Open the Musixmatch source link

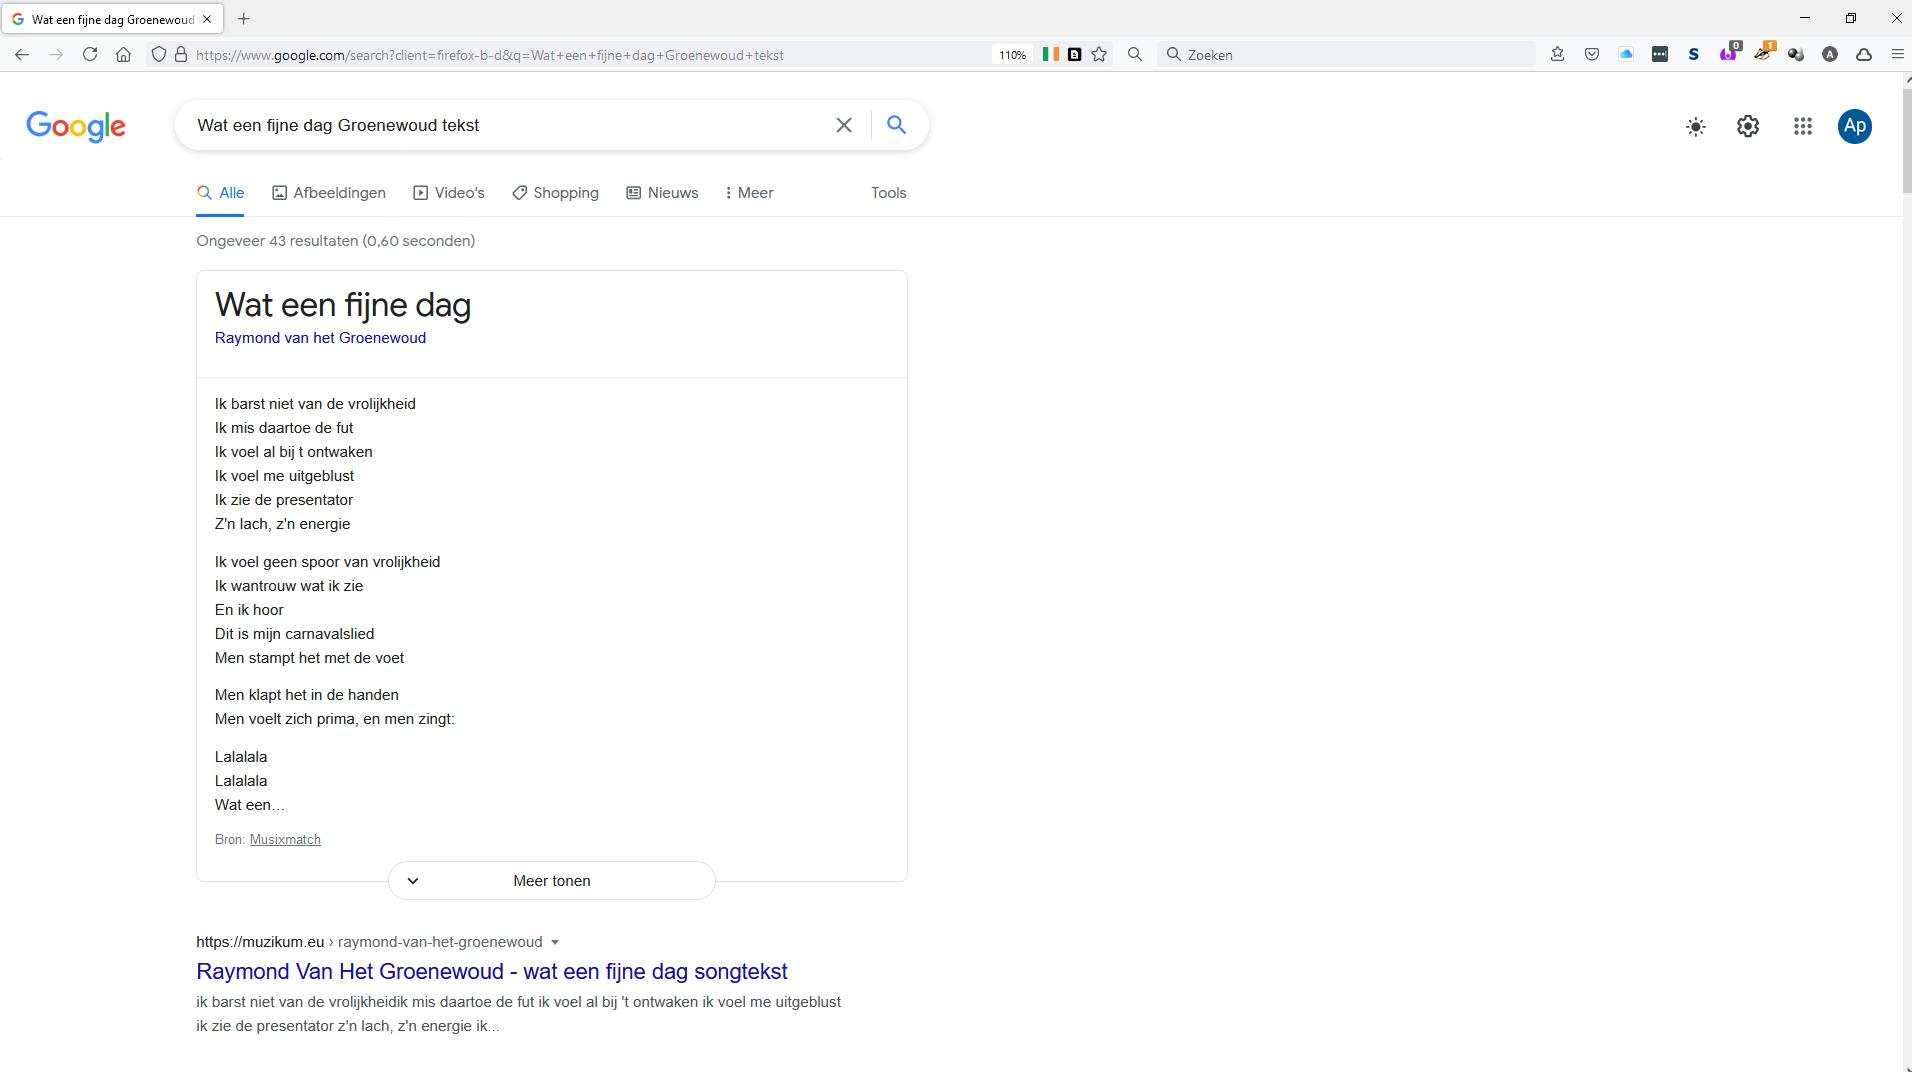[x=285, y=840]
